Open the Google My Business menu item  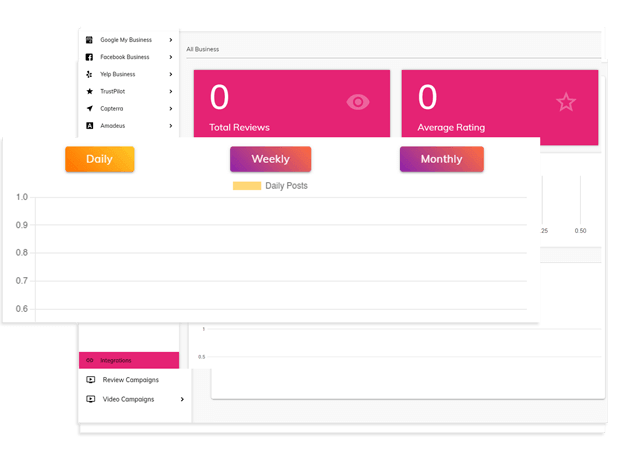(129, 40)
